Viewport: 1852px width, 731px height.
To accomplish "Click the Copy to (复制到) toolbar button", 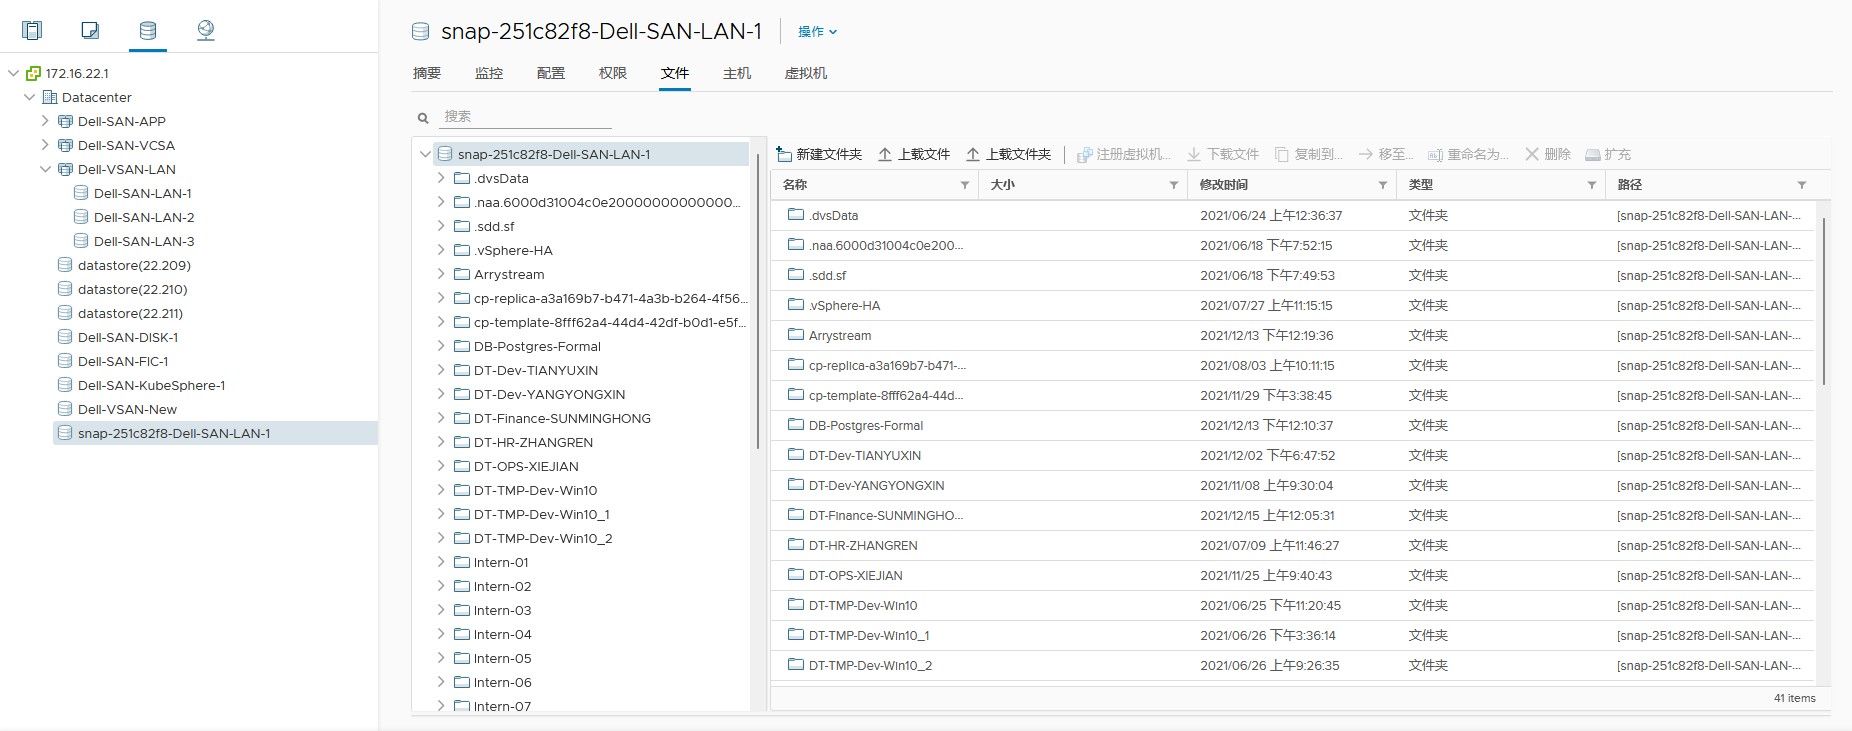I will pos(1309,154).
